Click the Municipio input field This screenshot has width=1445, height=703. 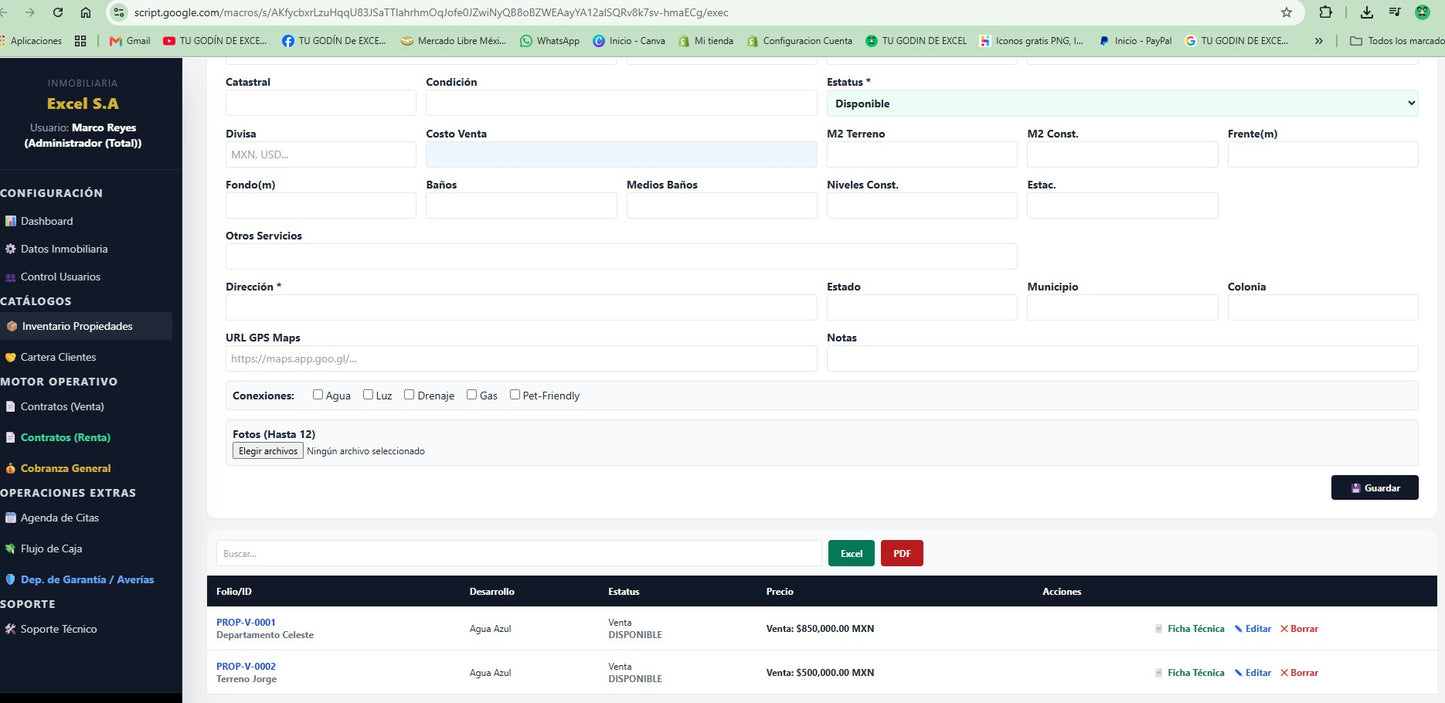tap(1122, 307)
